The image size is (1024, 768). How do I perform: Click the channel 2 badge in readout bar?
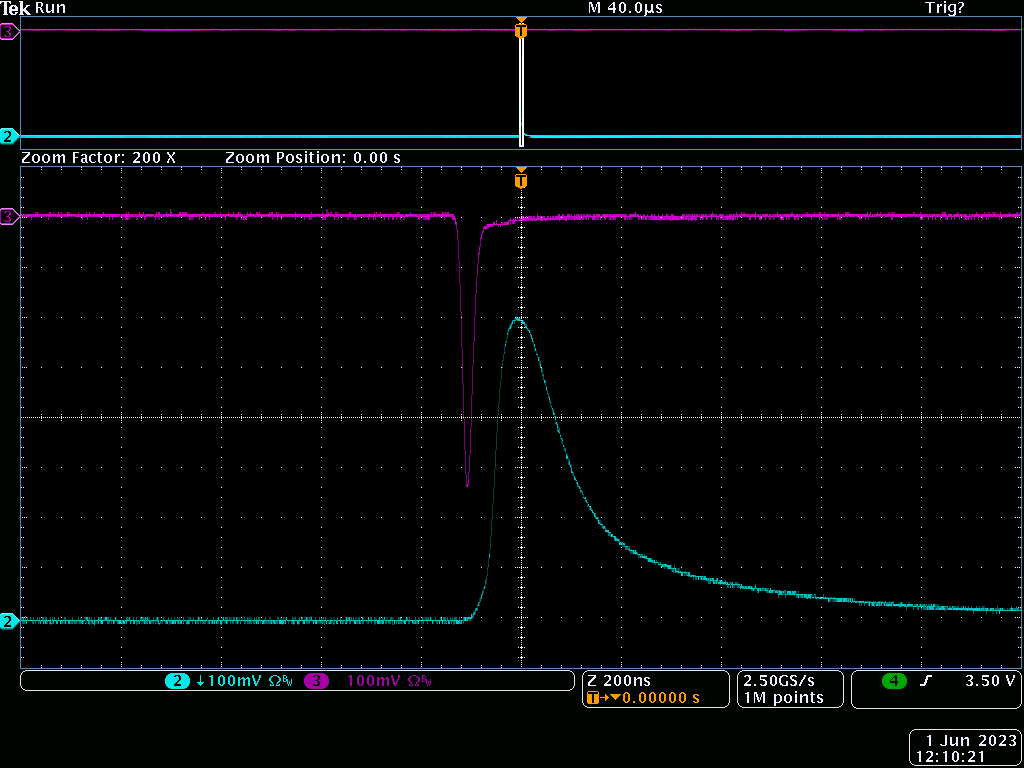click(177, 681)
